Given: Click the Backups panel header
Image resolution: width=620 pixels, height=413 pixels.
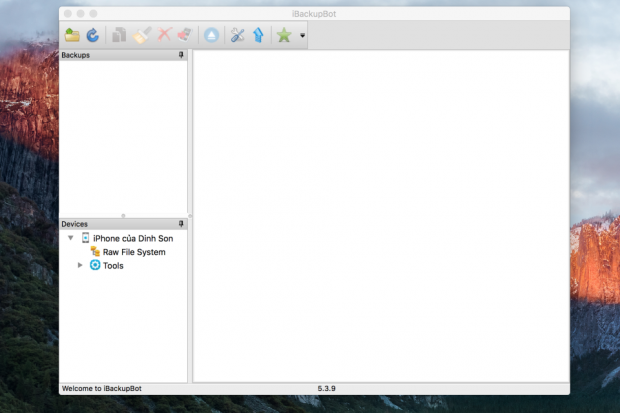Looking at the screenshot, I should coord(110,55).
